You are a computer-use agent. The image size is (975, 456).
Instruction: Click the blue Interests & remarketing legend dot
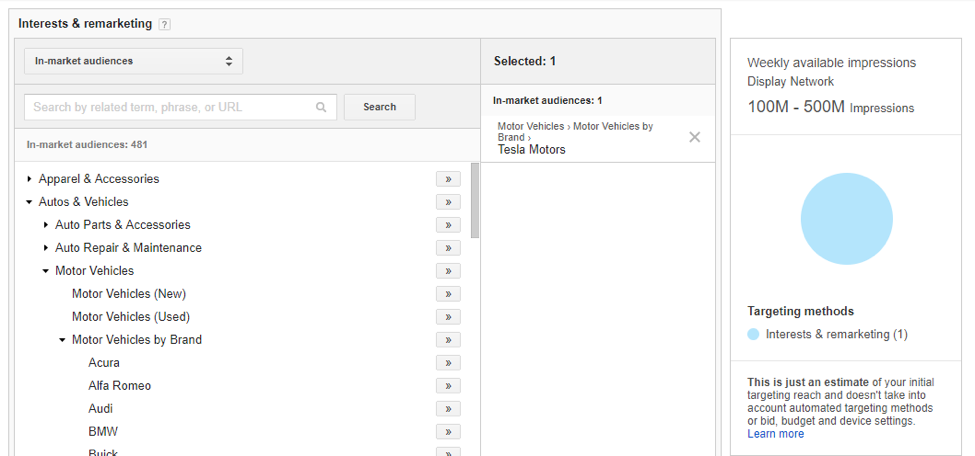(x=753, y=334)
